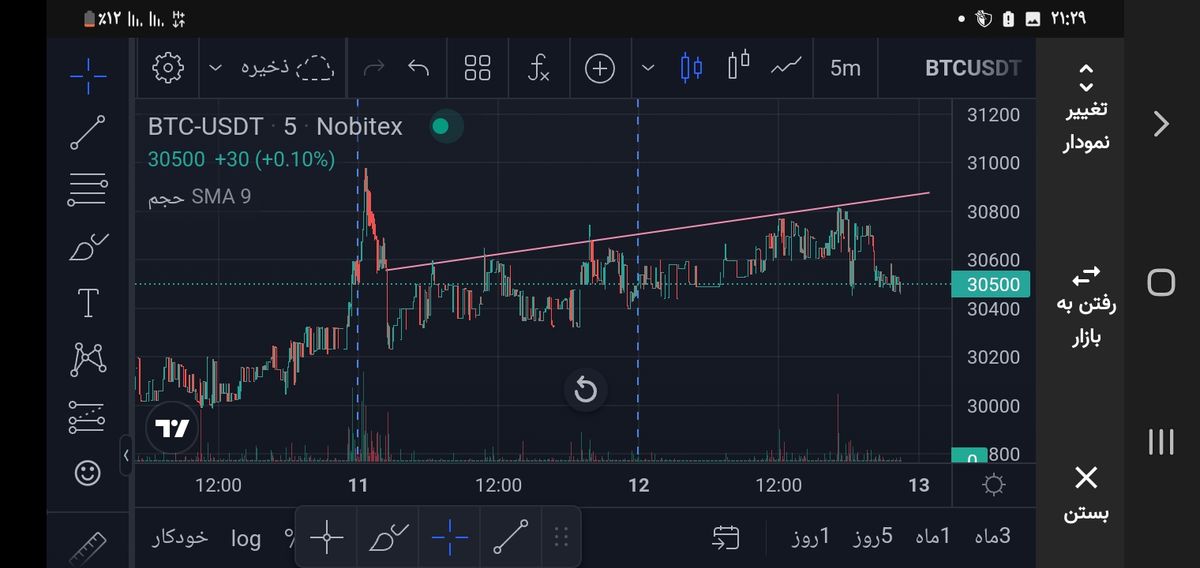Expand dropdown beside the add compare button

tap(648, 68)
